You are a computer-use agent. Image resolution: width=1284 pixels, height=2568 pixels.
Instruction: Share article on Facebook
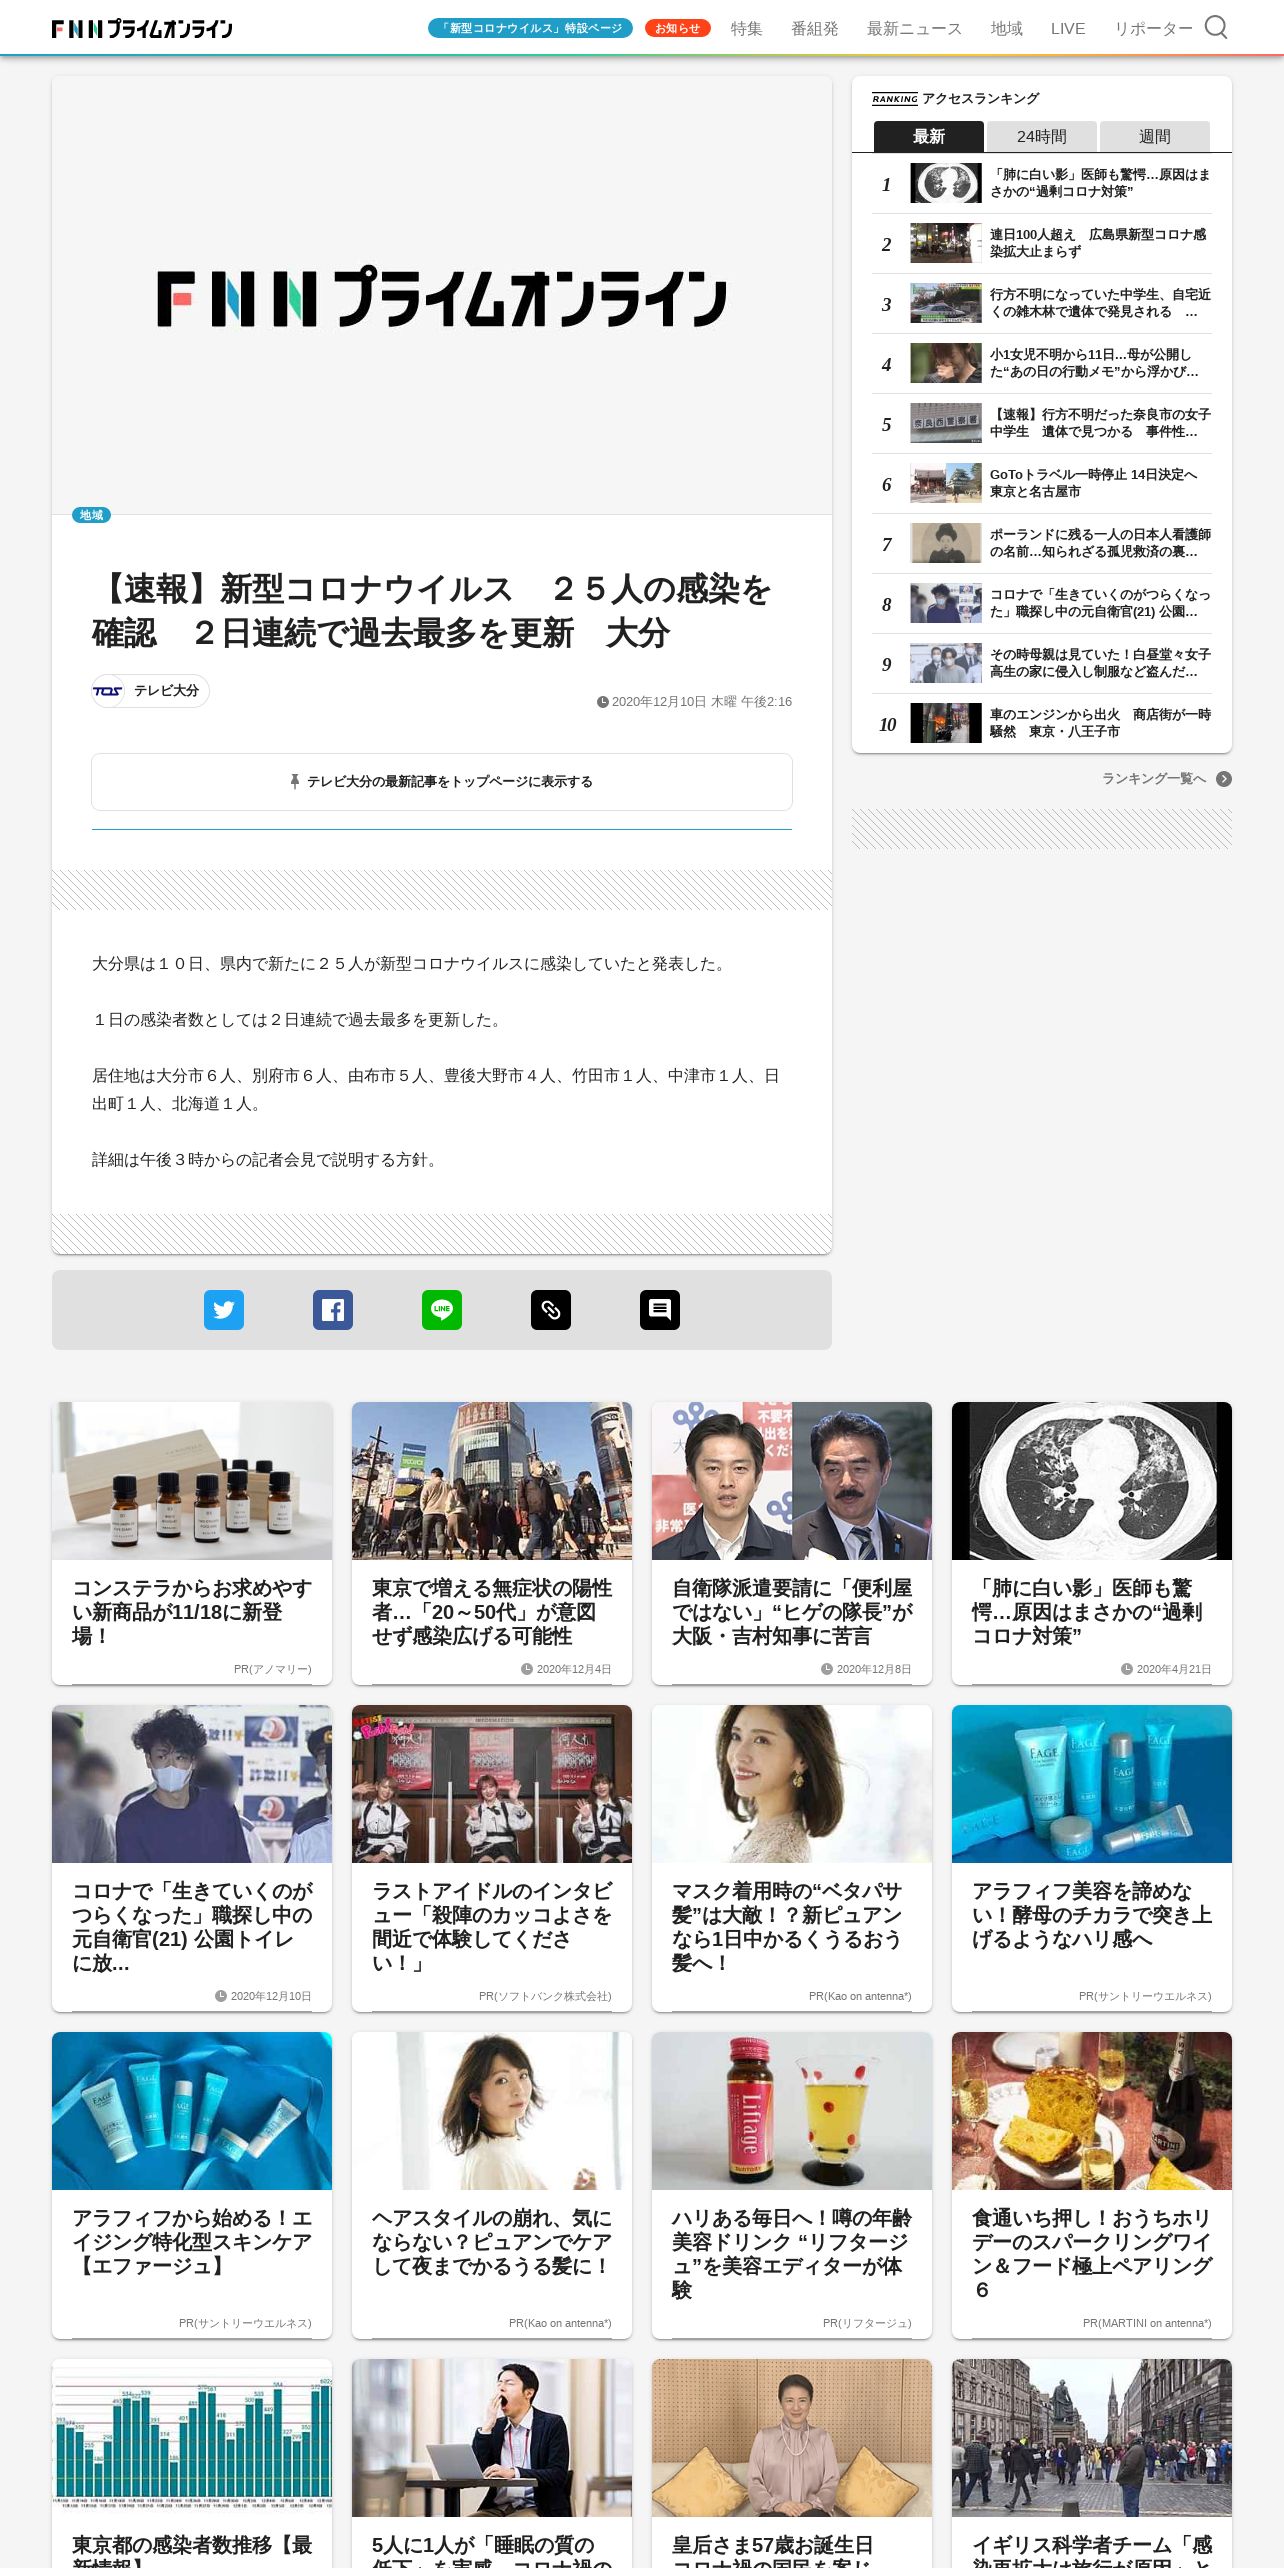(x=333, y=1309)
